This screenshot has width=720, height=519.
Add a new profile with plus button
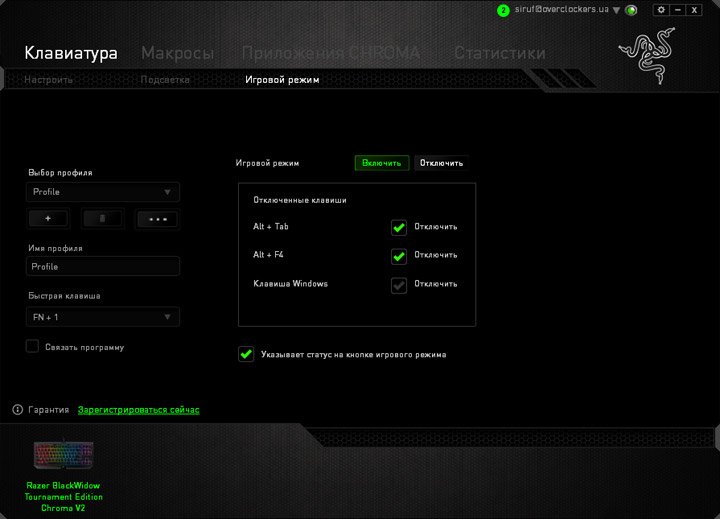tap(48, 219)
